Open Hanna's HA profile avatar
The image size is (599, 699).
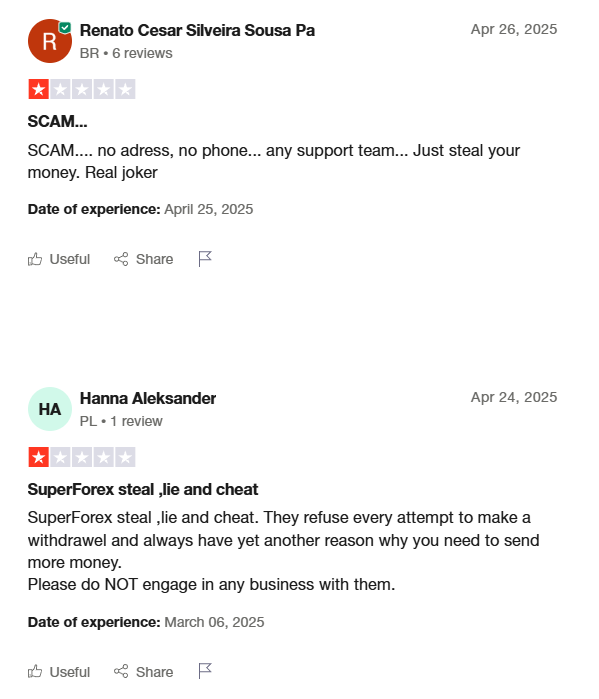coord(49,409)
